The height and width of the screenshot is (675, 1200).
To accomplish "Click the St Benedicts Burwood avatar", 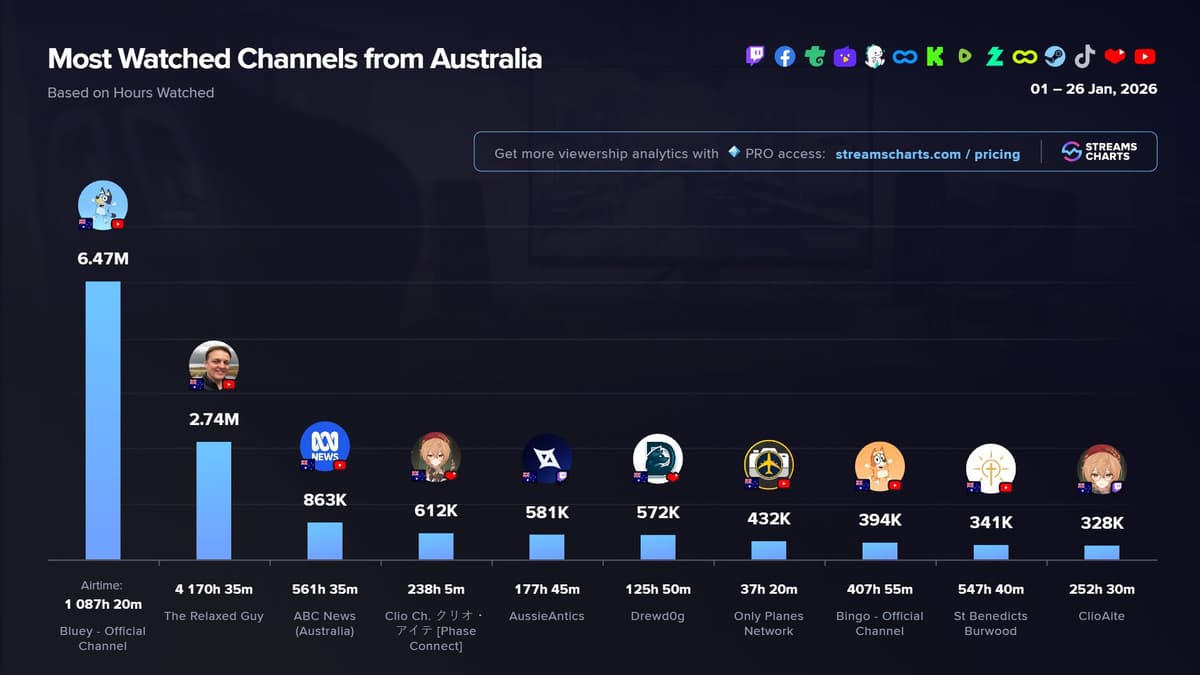I will [x=991, y=468].
